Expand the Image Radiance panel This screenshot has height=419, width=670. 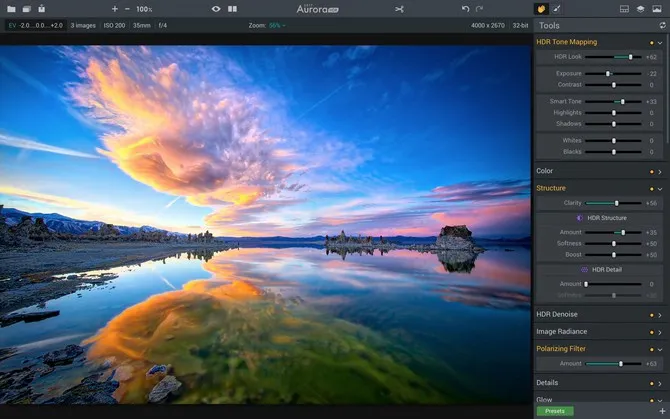point(660,331)
